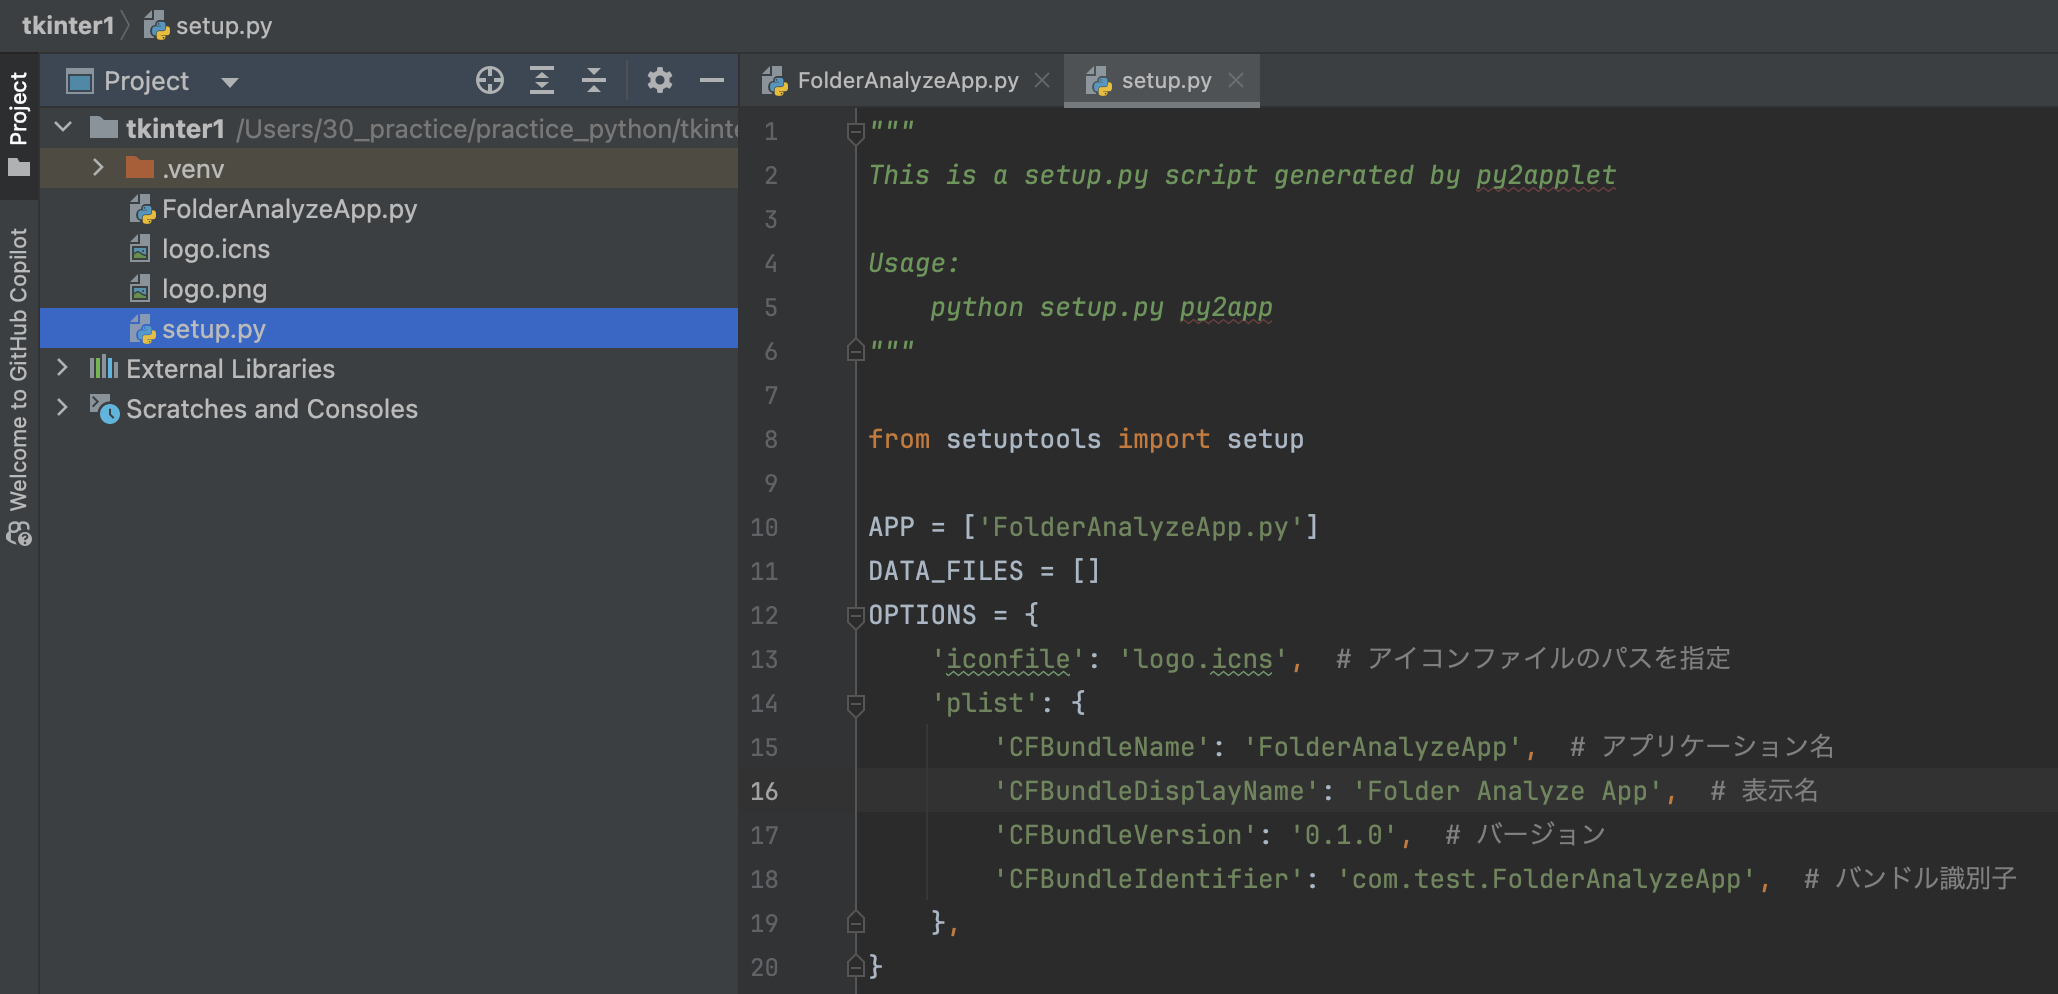Expand the .venv folder
Viewport: 2058px width, 994px height.
[x=97, y=168]
